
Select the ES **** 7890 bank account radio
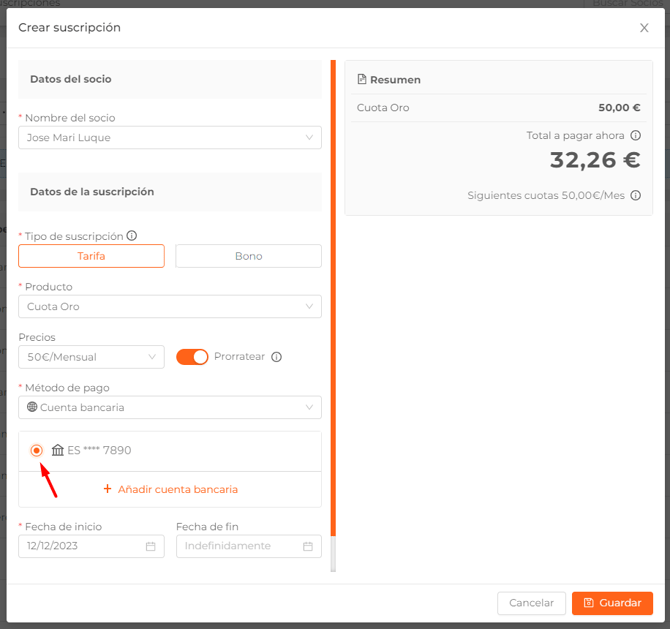pos(37,450)
